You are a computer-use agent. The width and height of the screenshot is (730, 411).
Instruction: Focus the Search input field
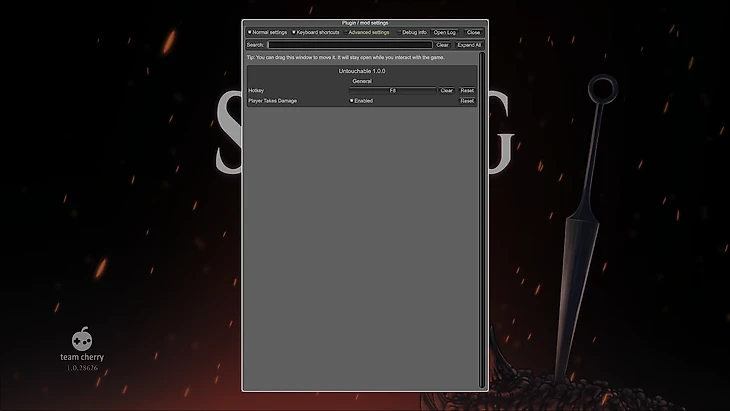point(348,45)
